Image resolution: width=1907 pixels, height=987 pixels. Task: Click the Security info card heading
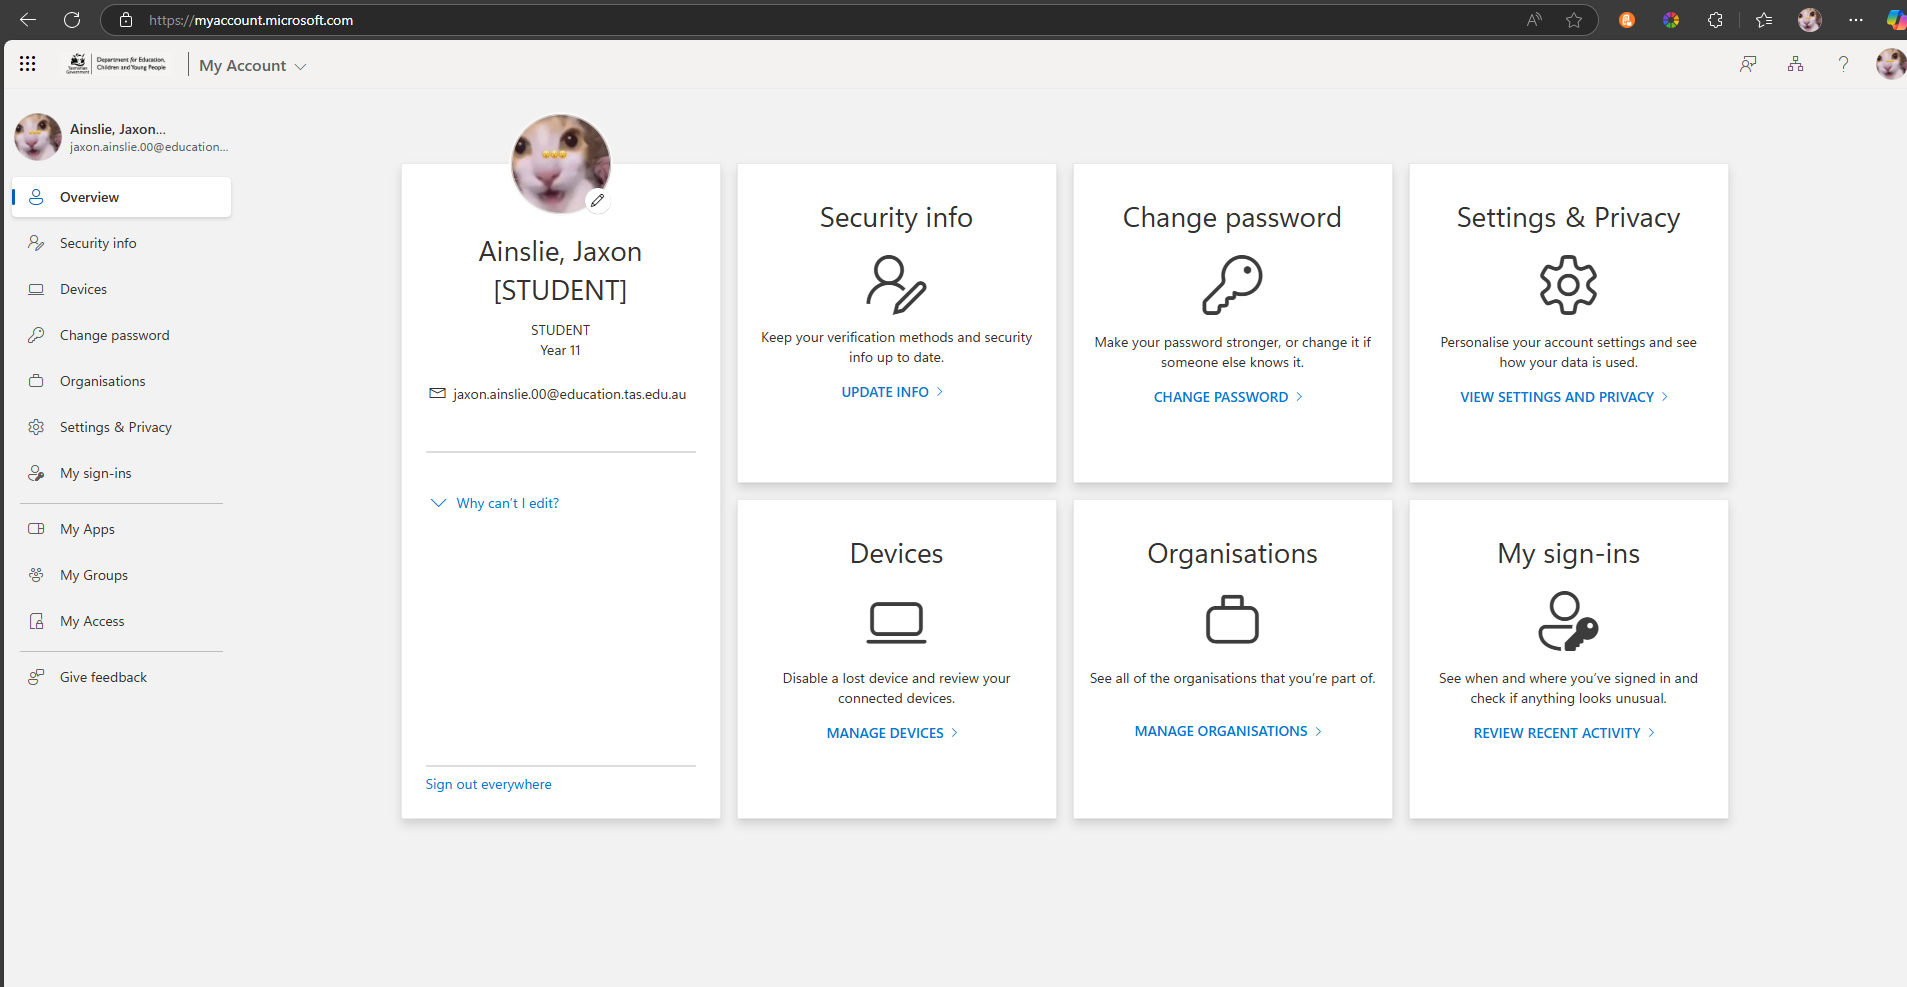(x=896, y=217)
